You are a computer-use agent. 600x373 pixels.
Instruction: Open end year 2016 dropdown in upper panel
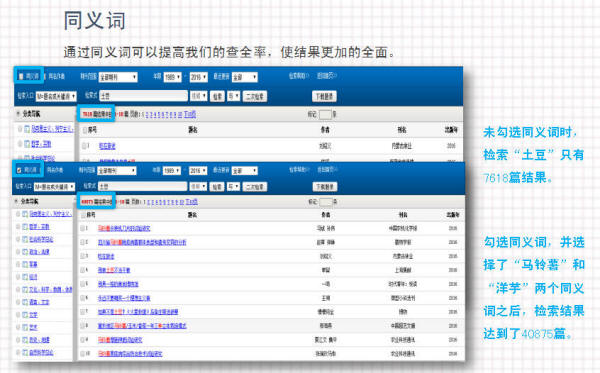click(199, 77)
